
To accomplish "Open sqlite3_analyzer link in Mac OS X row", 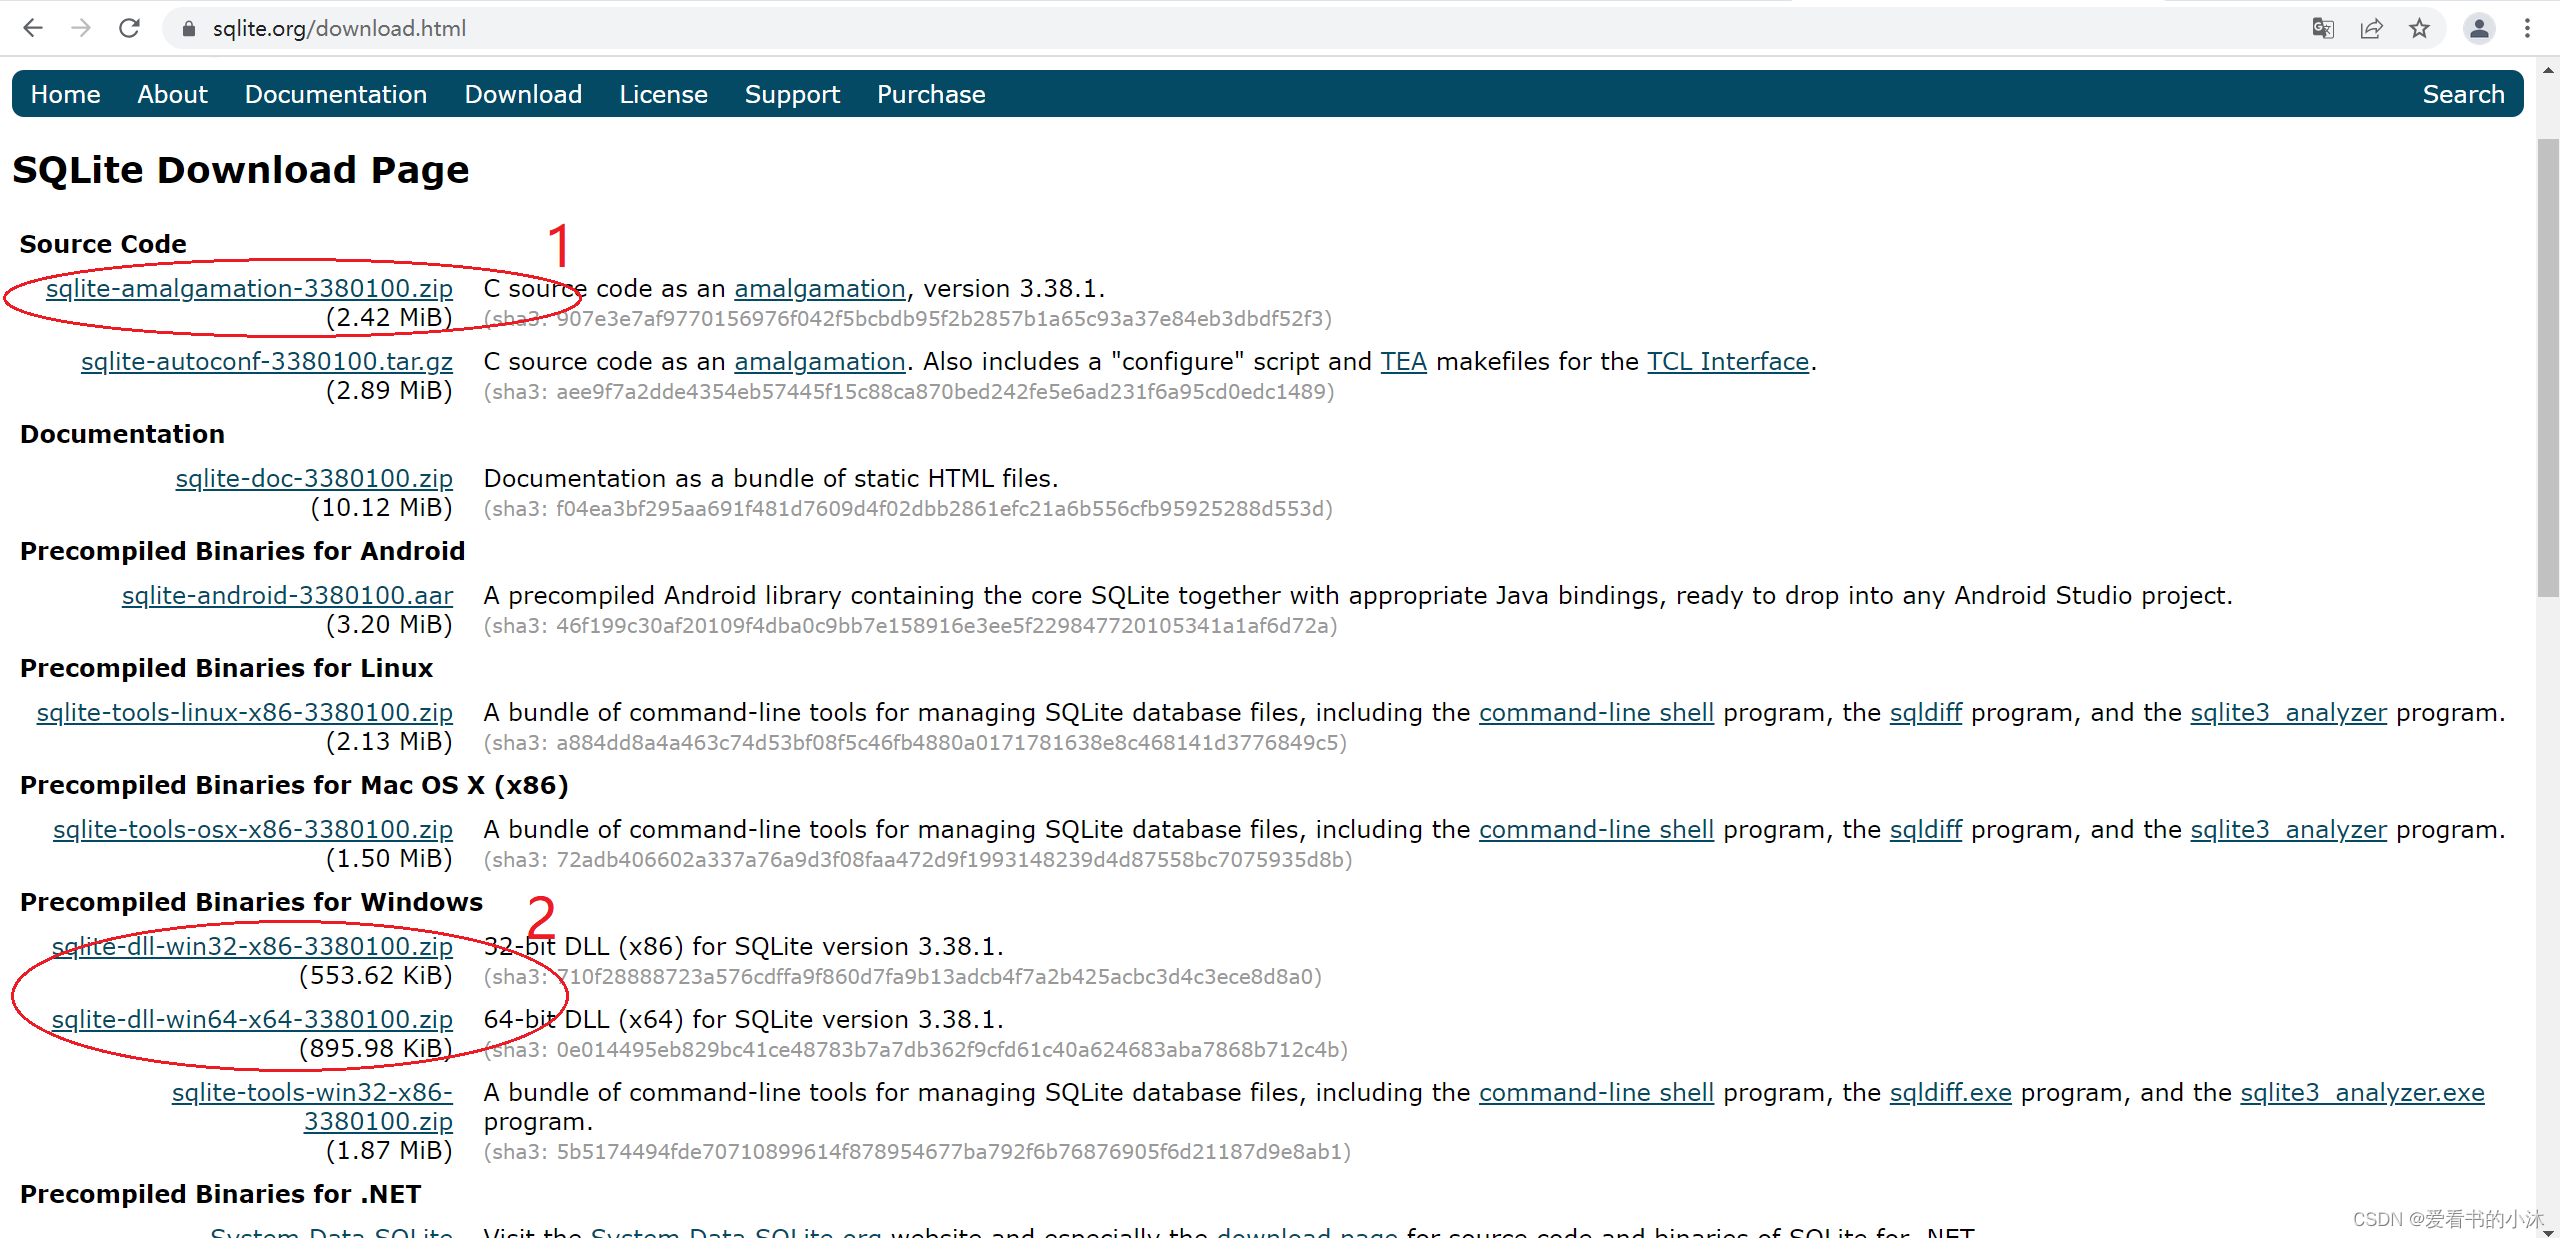I will pyautogui.click(x=2288, y=829).
